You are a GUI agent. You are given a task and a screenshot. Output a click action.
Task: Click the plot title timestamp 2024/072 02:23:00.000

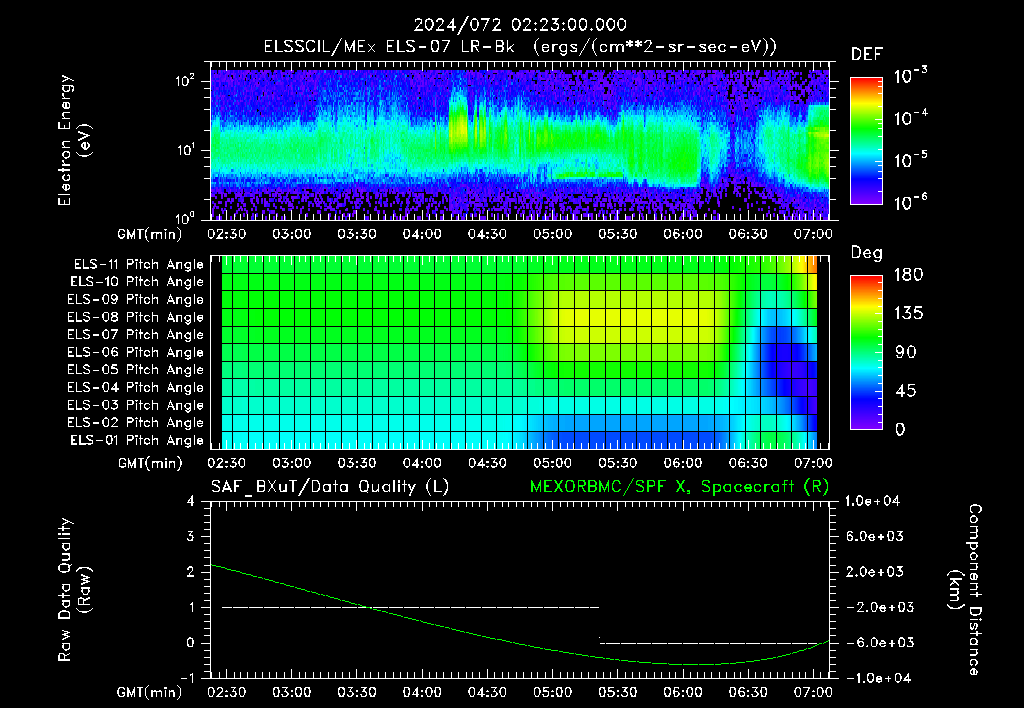pyautogui.click(x=520, y=25)
